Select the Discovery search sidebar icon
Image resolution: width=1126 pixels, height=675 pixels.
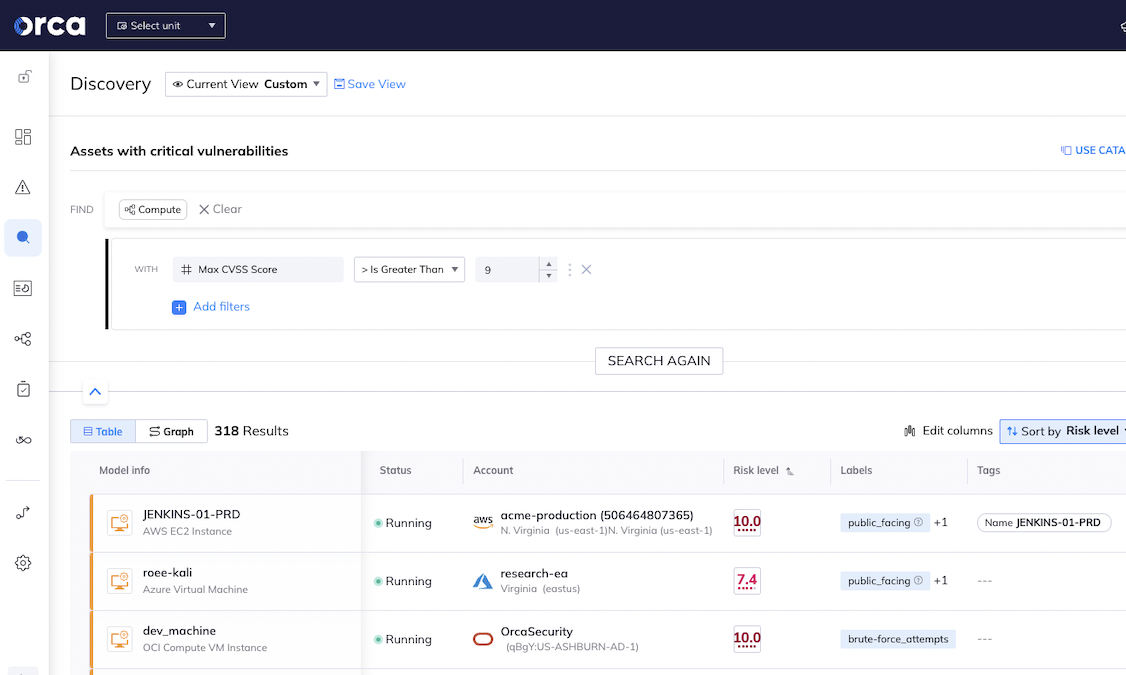[x=23, y=238]
